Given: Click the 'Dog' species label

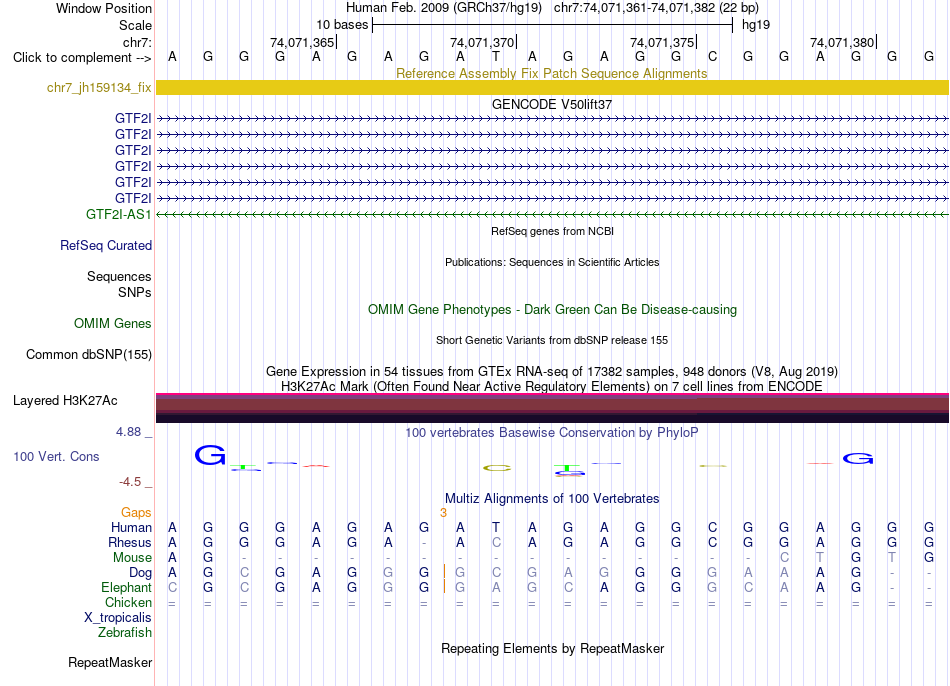Looking at the screenshot, I should click(140, 573).
